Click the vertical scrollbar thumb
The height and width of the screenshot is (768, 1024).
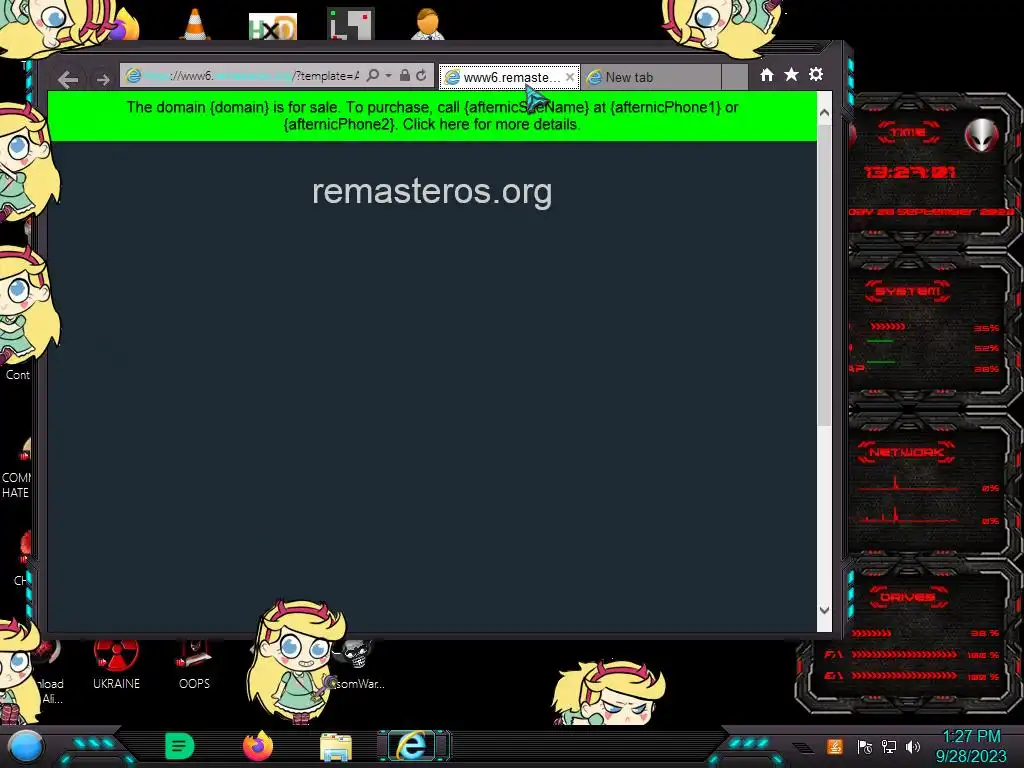(824, 274)
